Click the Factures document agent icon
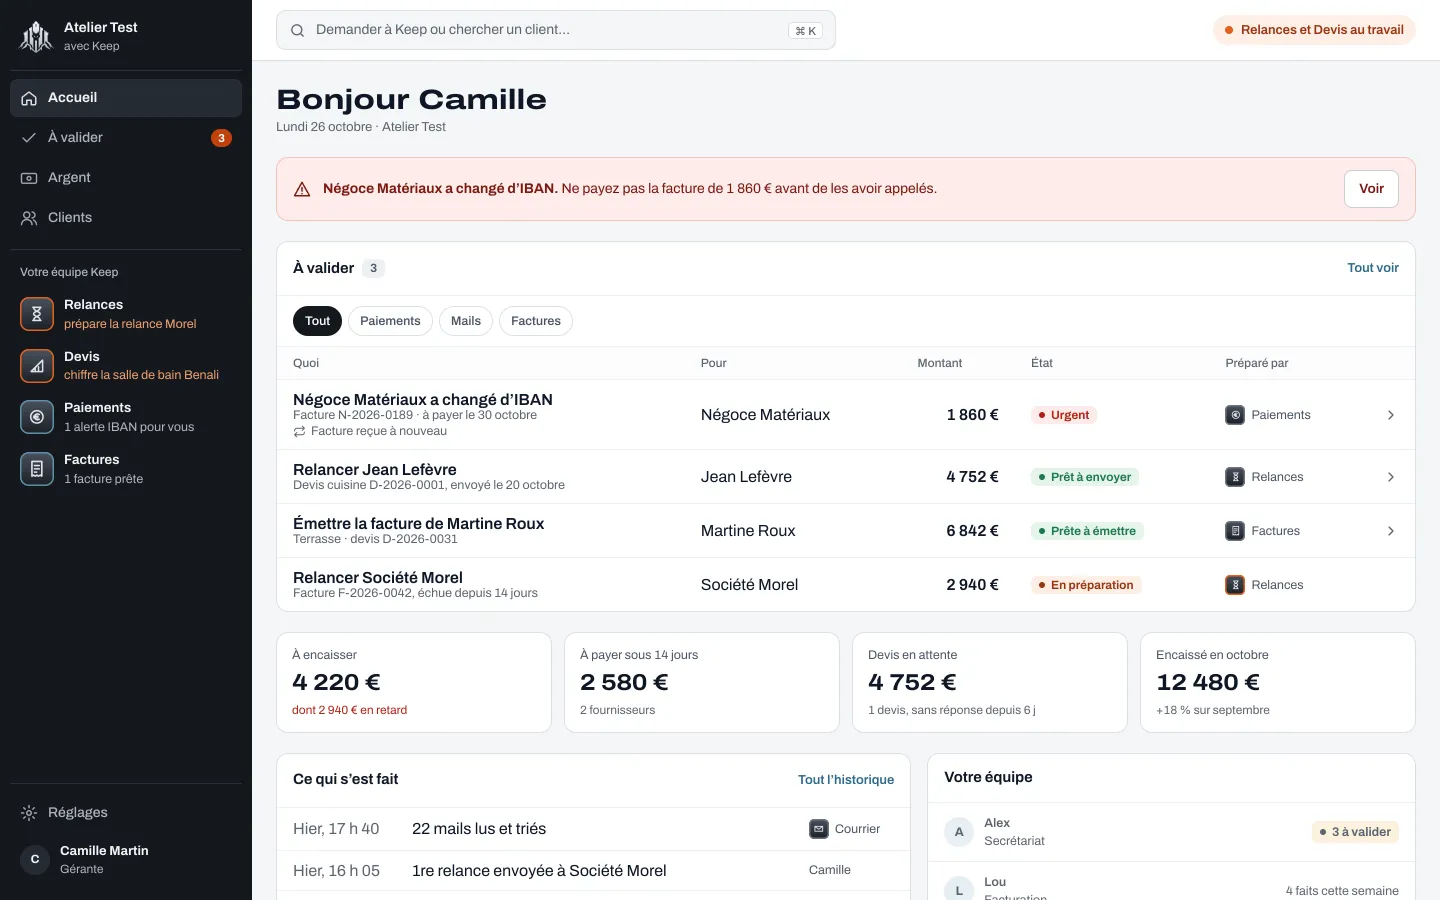This screenshot has height=900, width=1440. click(37, 469)
